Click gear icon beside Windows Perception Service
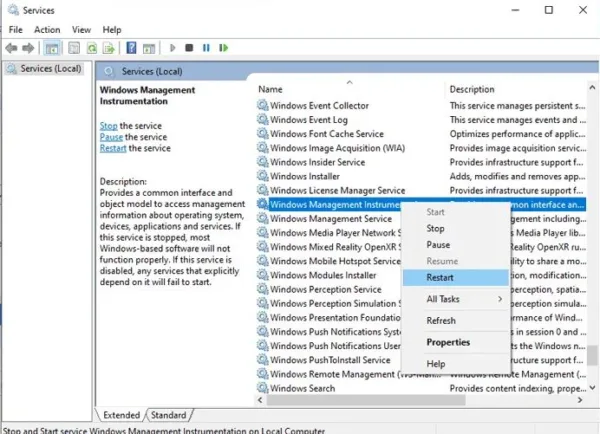 (x=262, y=289)
